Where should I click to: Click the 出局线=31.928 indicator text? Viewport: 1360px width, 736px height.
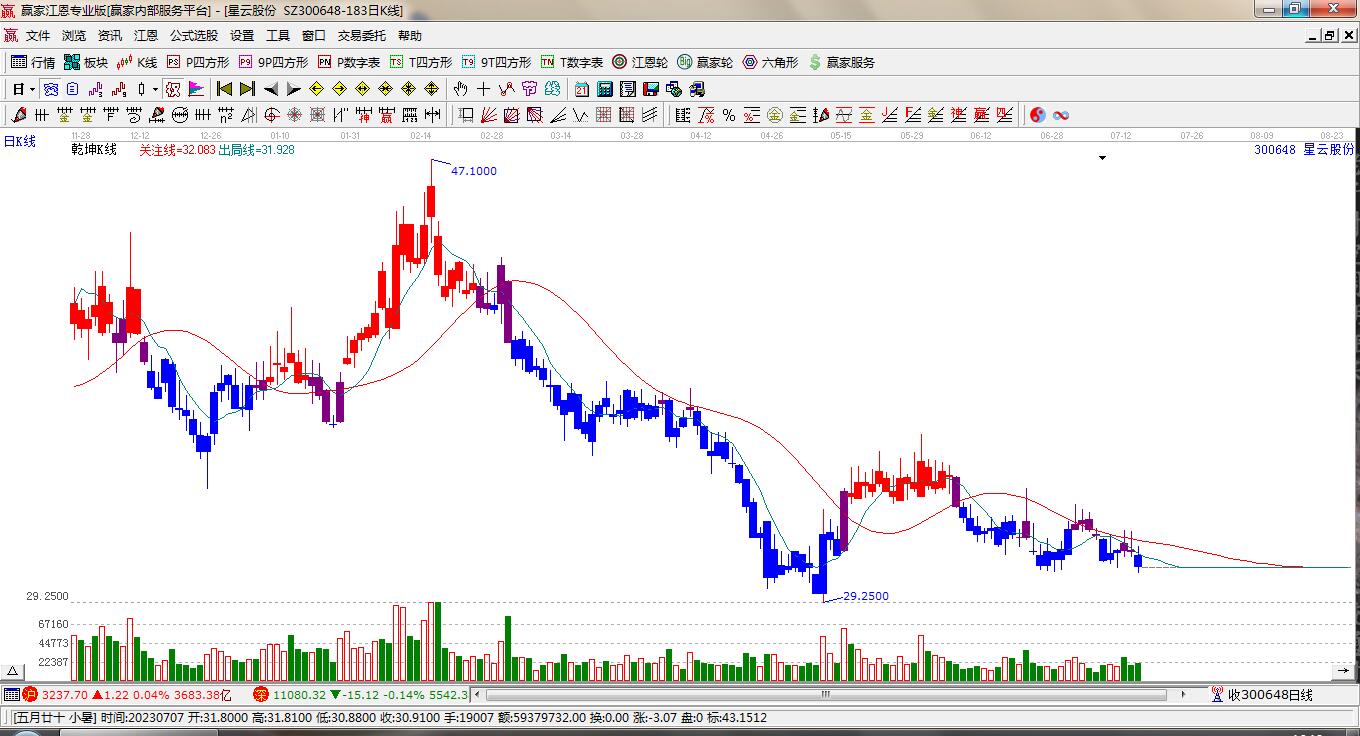[x=257, y=150]
